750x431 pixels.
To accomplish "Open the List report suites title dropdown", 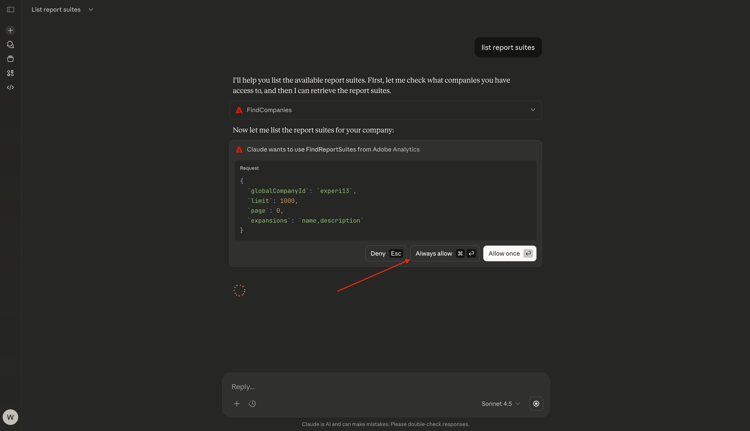I will tap(62, 10).
